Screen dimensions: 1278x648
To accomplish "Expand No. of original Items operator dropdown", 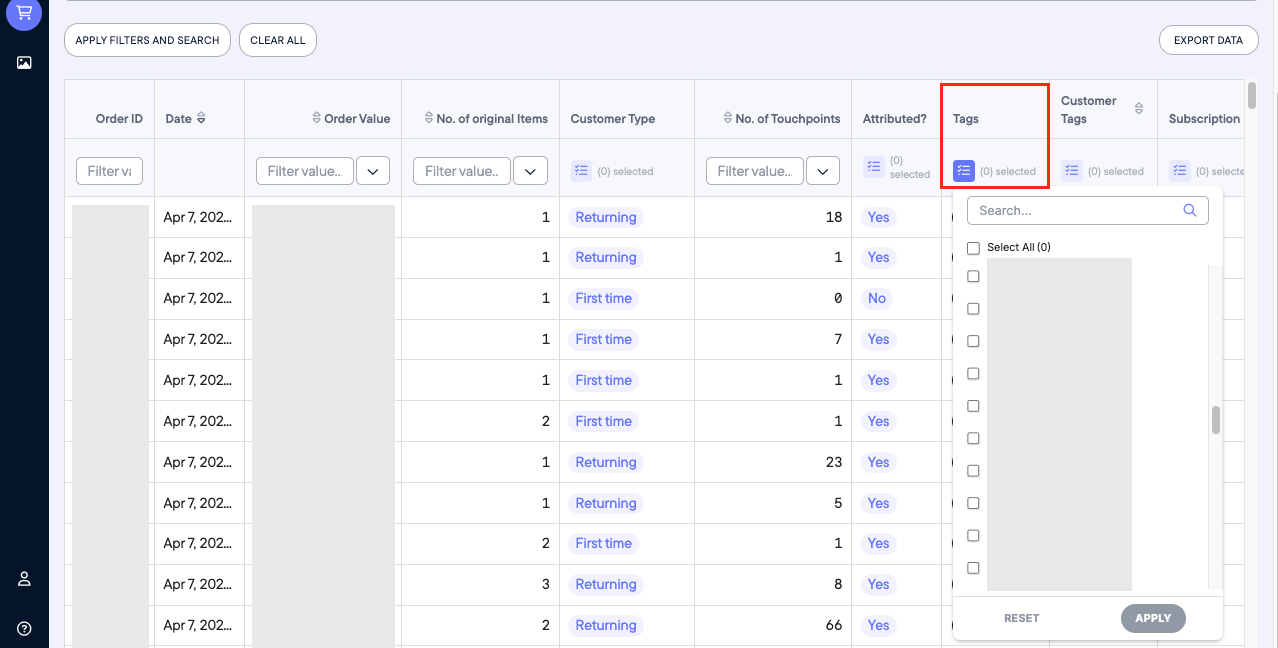I will point(531,171).
